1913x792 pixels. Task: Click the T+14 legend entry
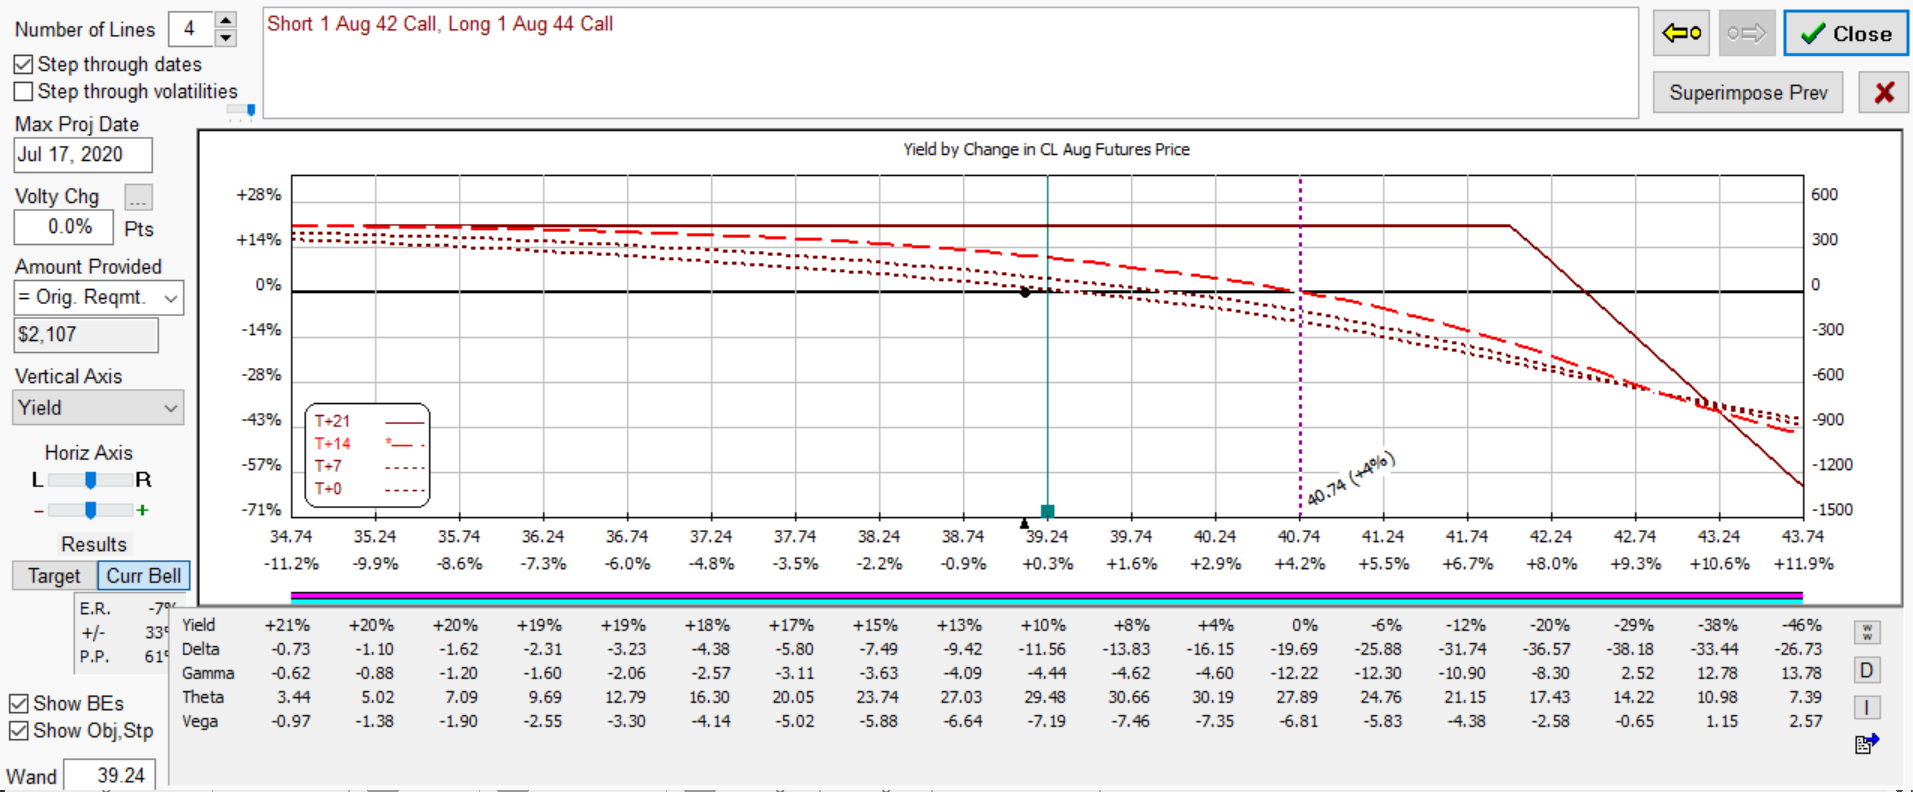pyautogui.click(x=369, y=444)
